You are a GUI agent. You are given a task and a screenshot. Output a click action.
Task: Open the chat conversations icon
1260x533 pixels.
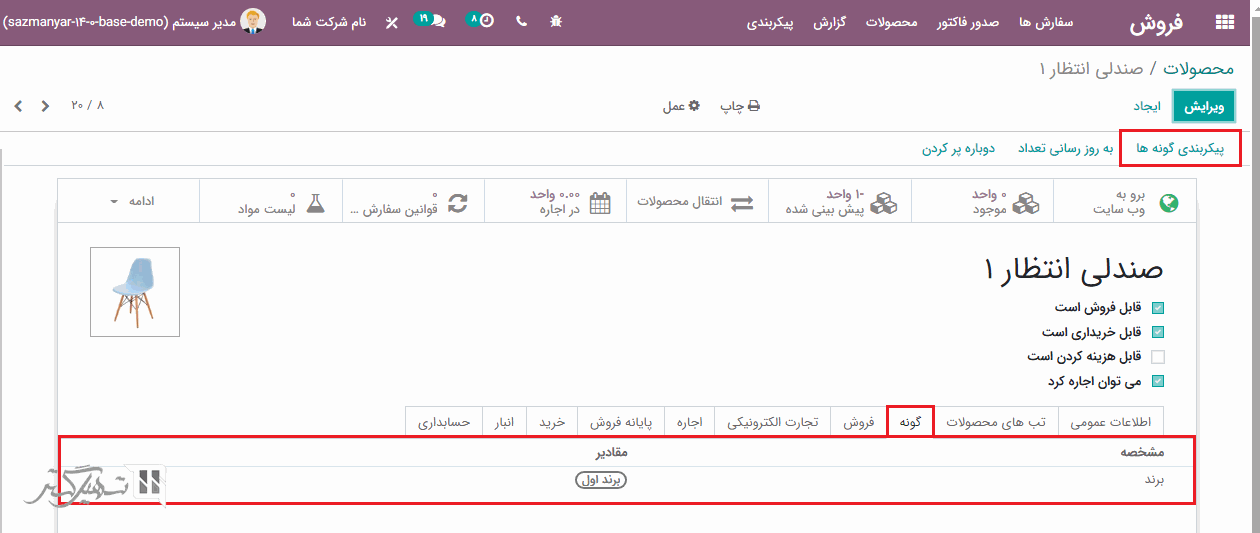point(431,20)
